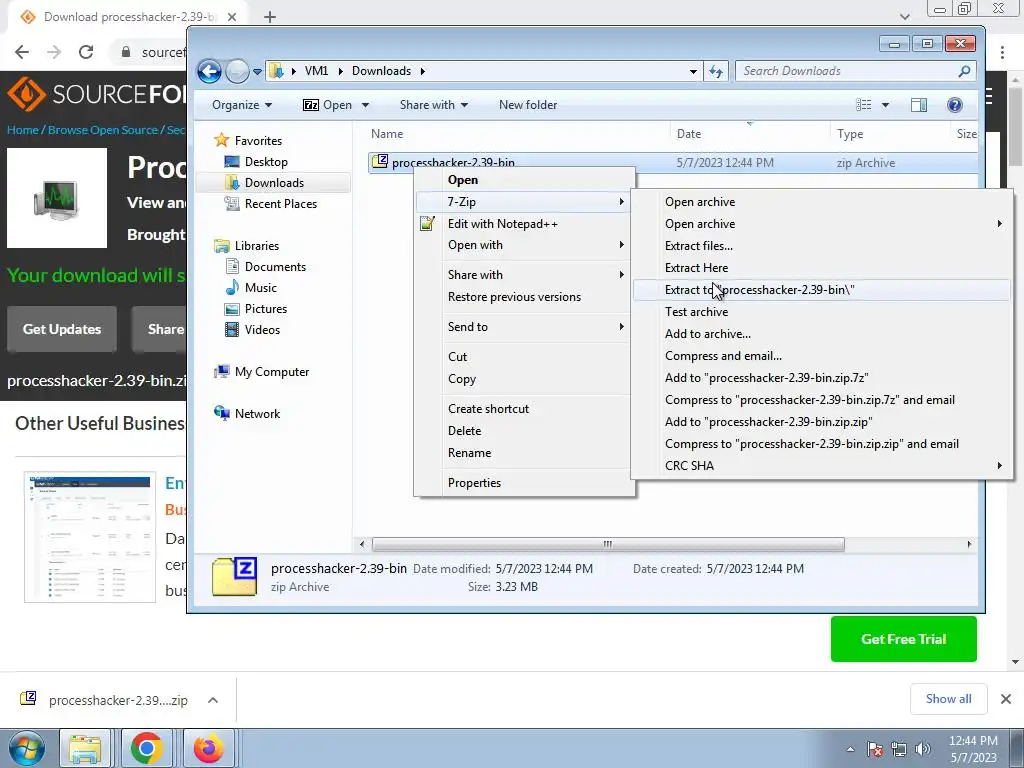This screenshot has width=1024, height=768.
Task: Click the Explorer Forward arrow button
Action: point(237,71)
